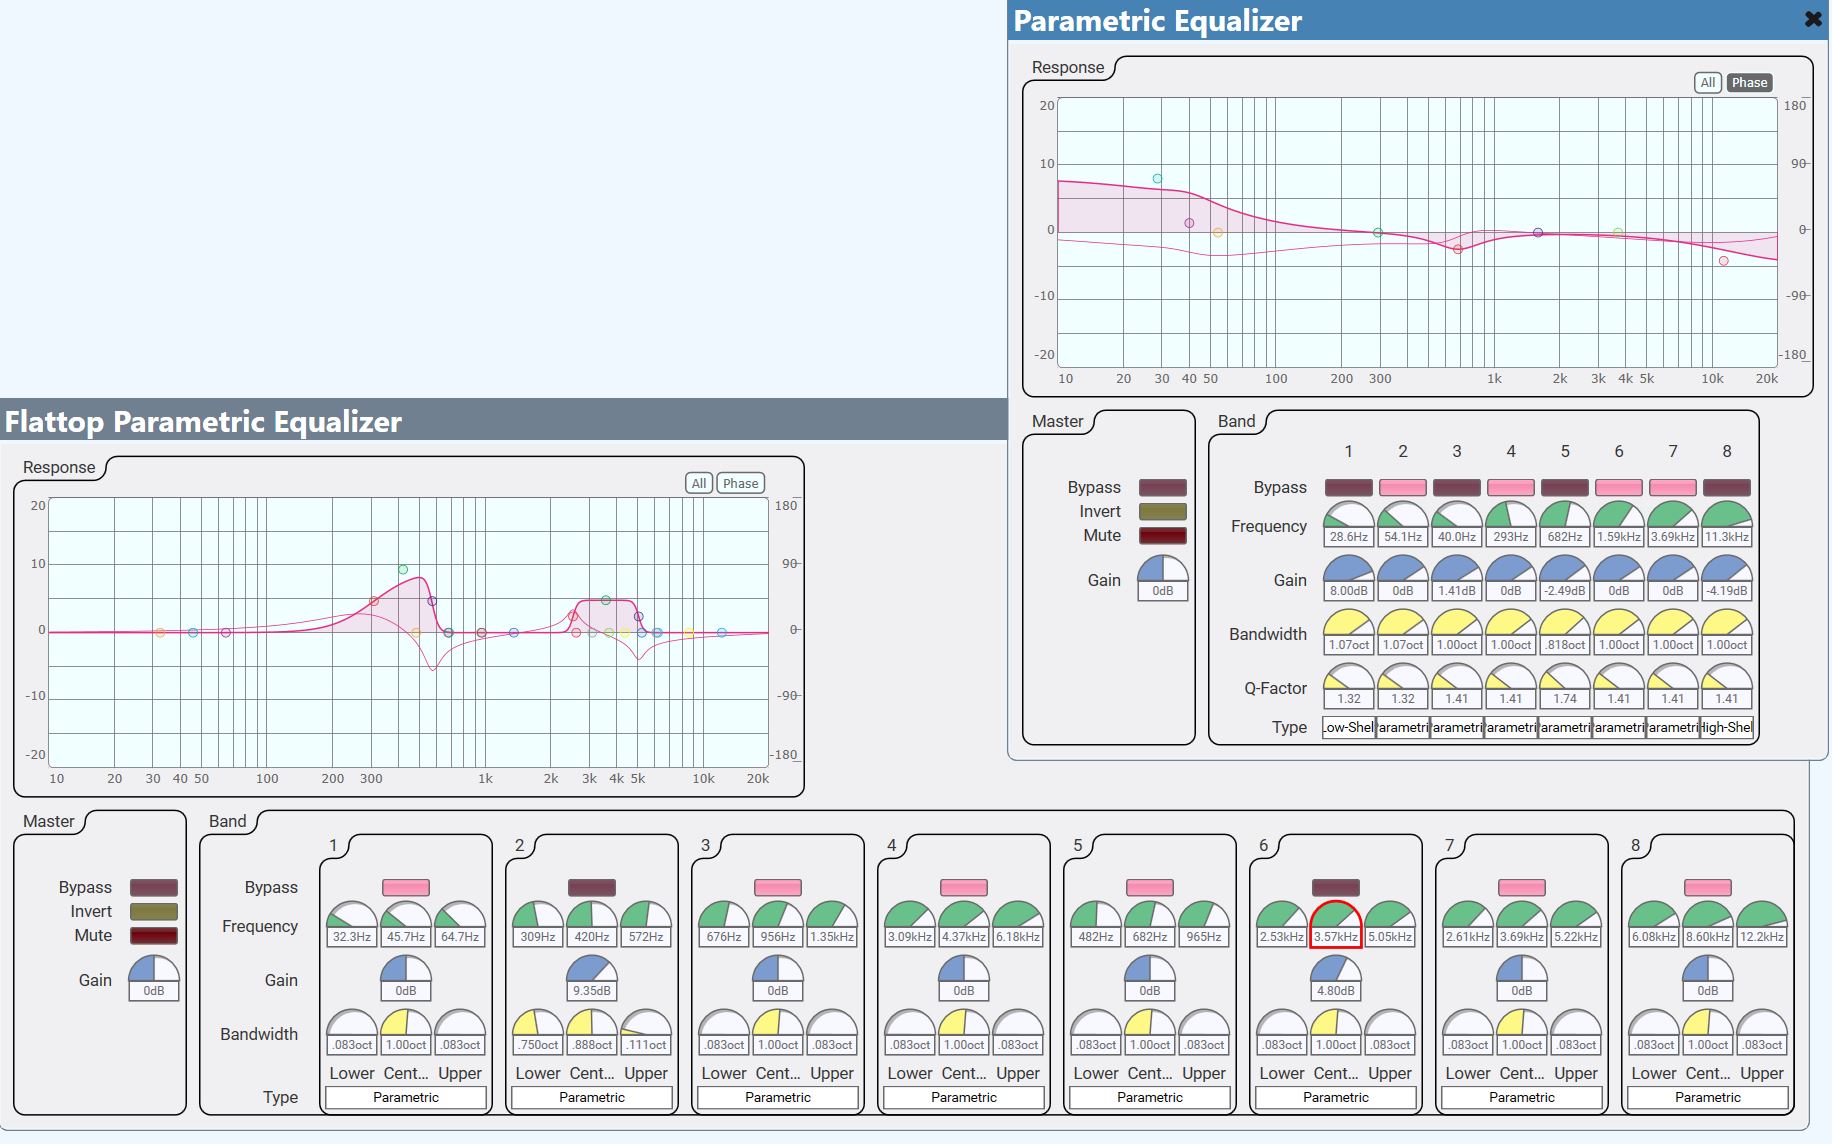Toggle Parametric Equalizer Master Bypass
This screenshot has width=1832, height=1144.
(x=1163, y=488)
